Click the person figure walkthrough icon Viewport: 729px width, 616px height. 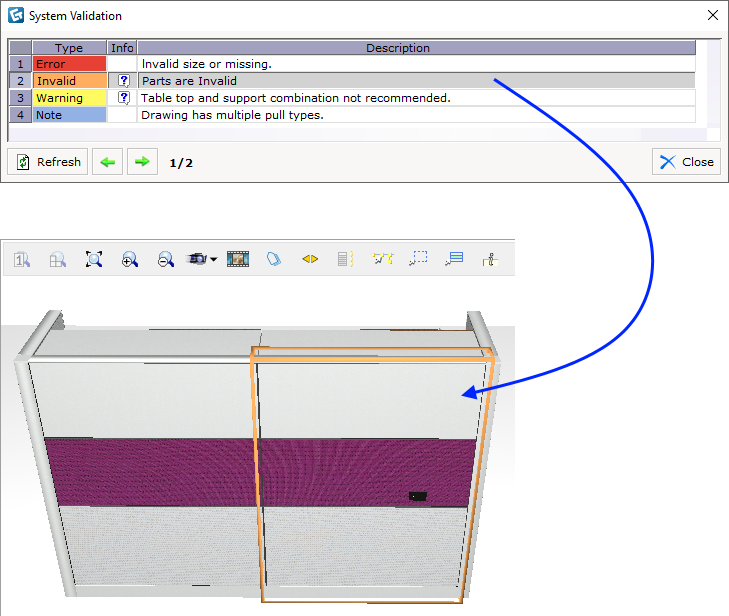pyautogui.click(x=490, y=259)
